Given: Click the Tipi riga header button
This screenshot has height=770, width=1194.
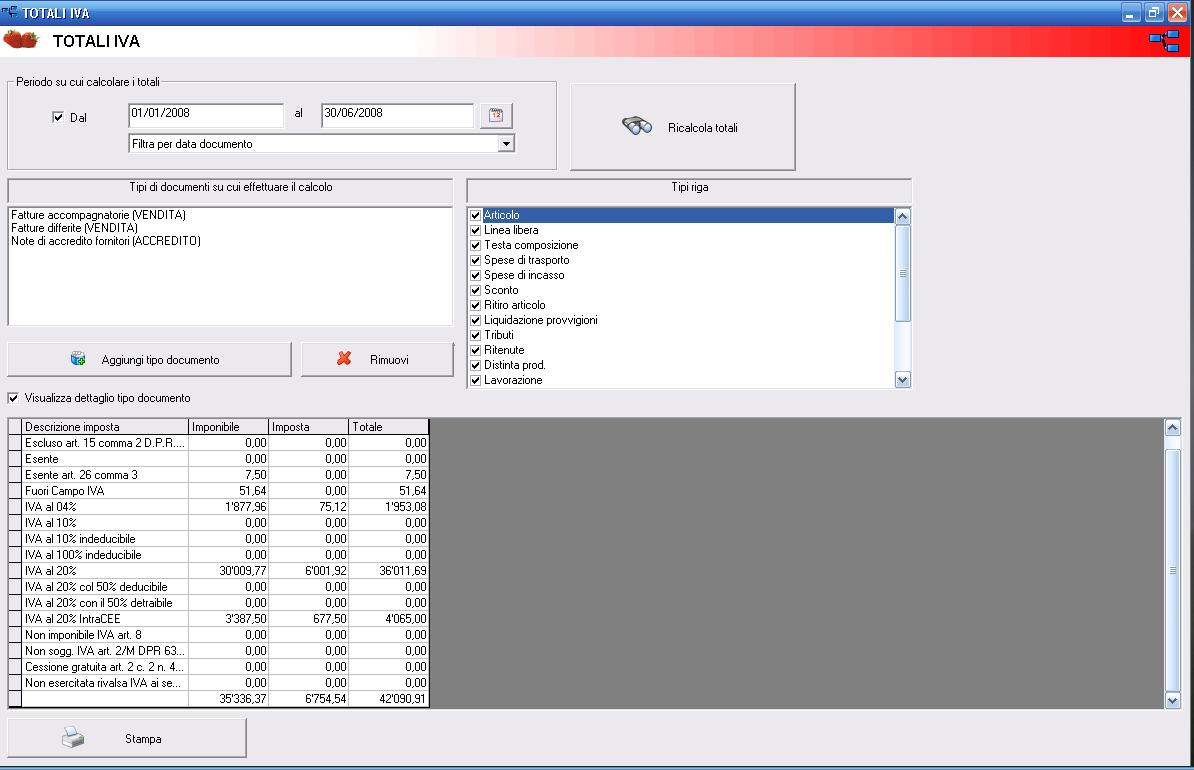Looking at the screenshot, I should coord(688,189).
